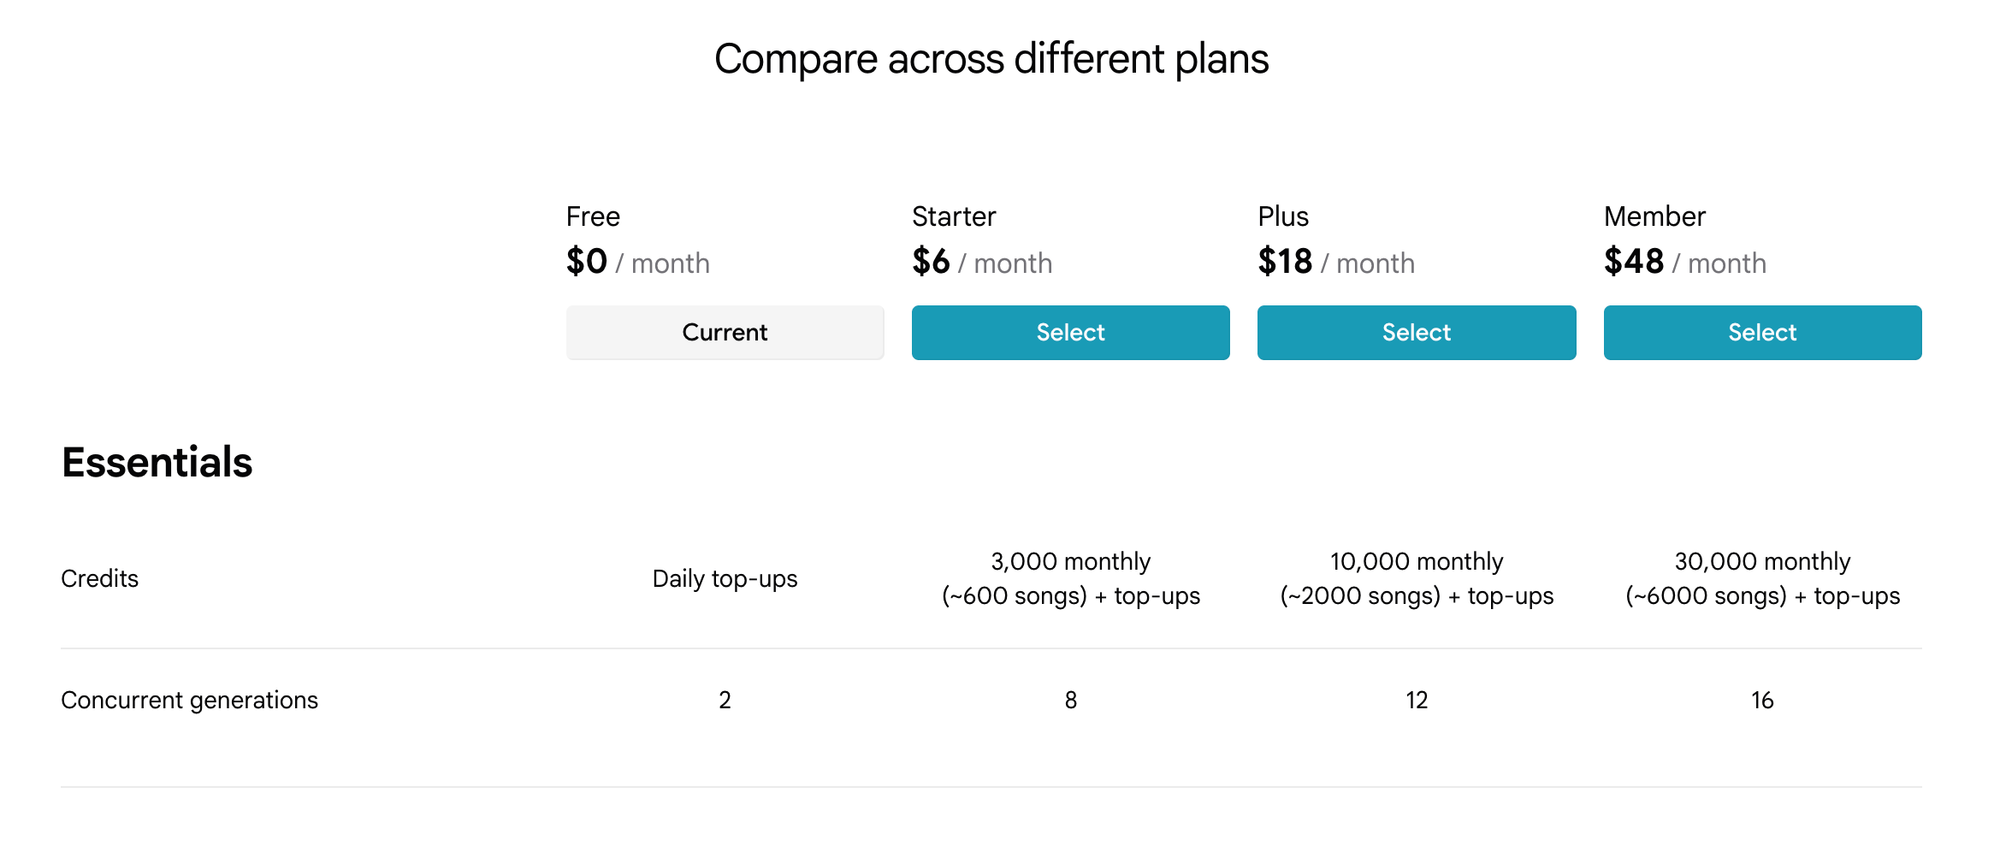Click the $6 / month price

point(982,262)
